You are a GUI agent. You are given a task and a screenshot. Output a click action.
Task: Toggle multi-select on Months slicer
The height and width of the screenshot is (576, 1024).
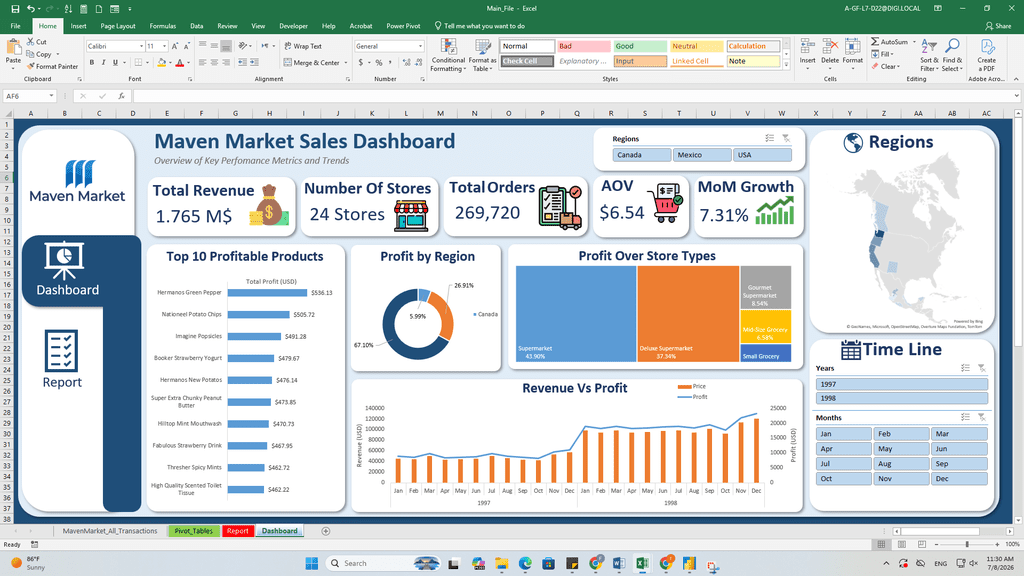tap(965, 417)
